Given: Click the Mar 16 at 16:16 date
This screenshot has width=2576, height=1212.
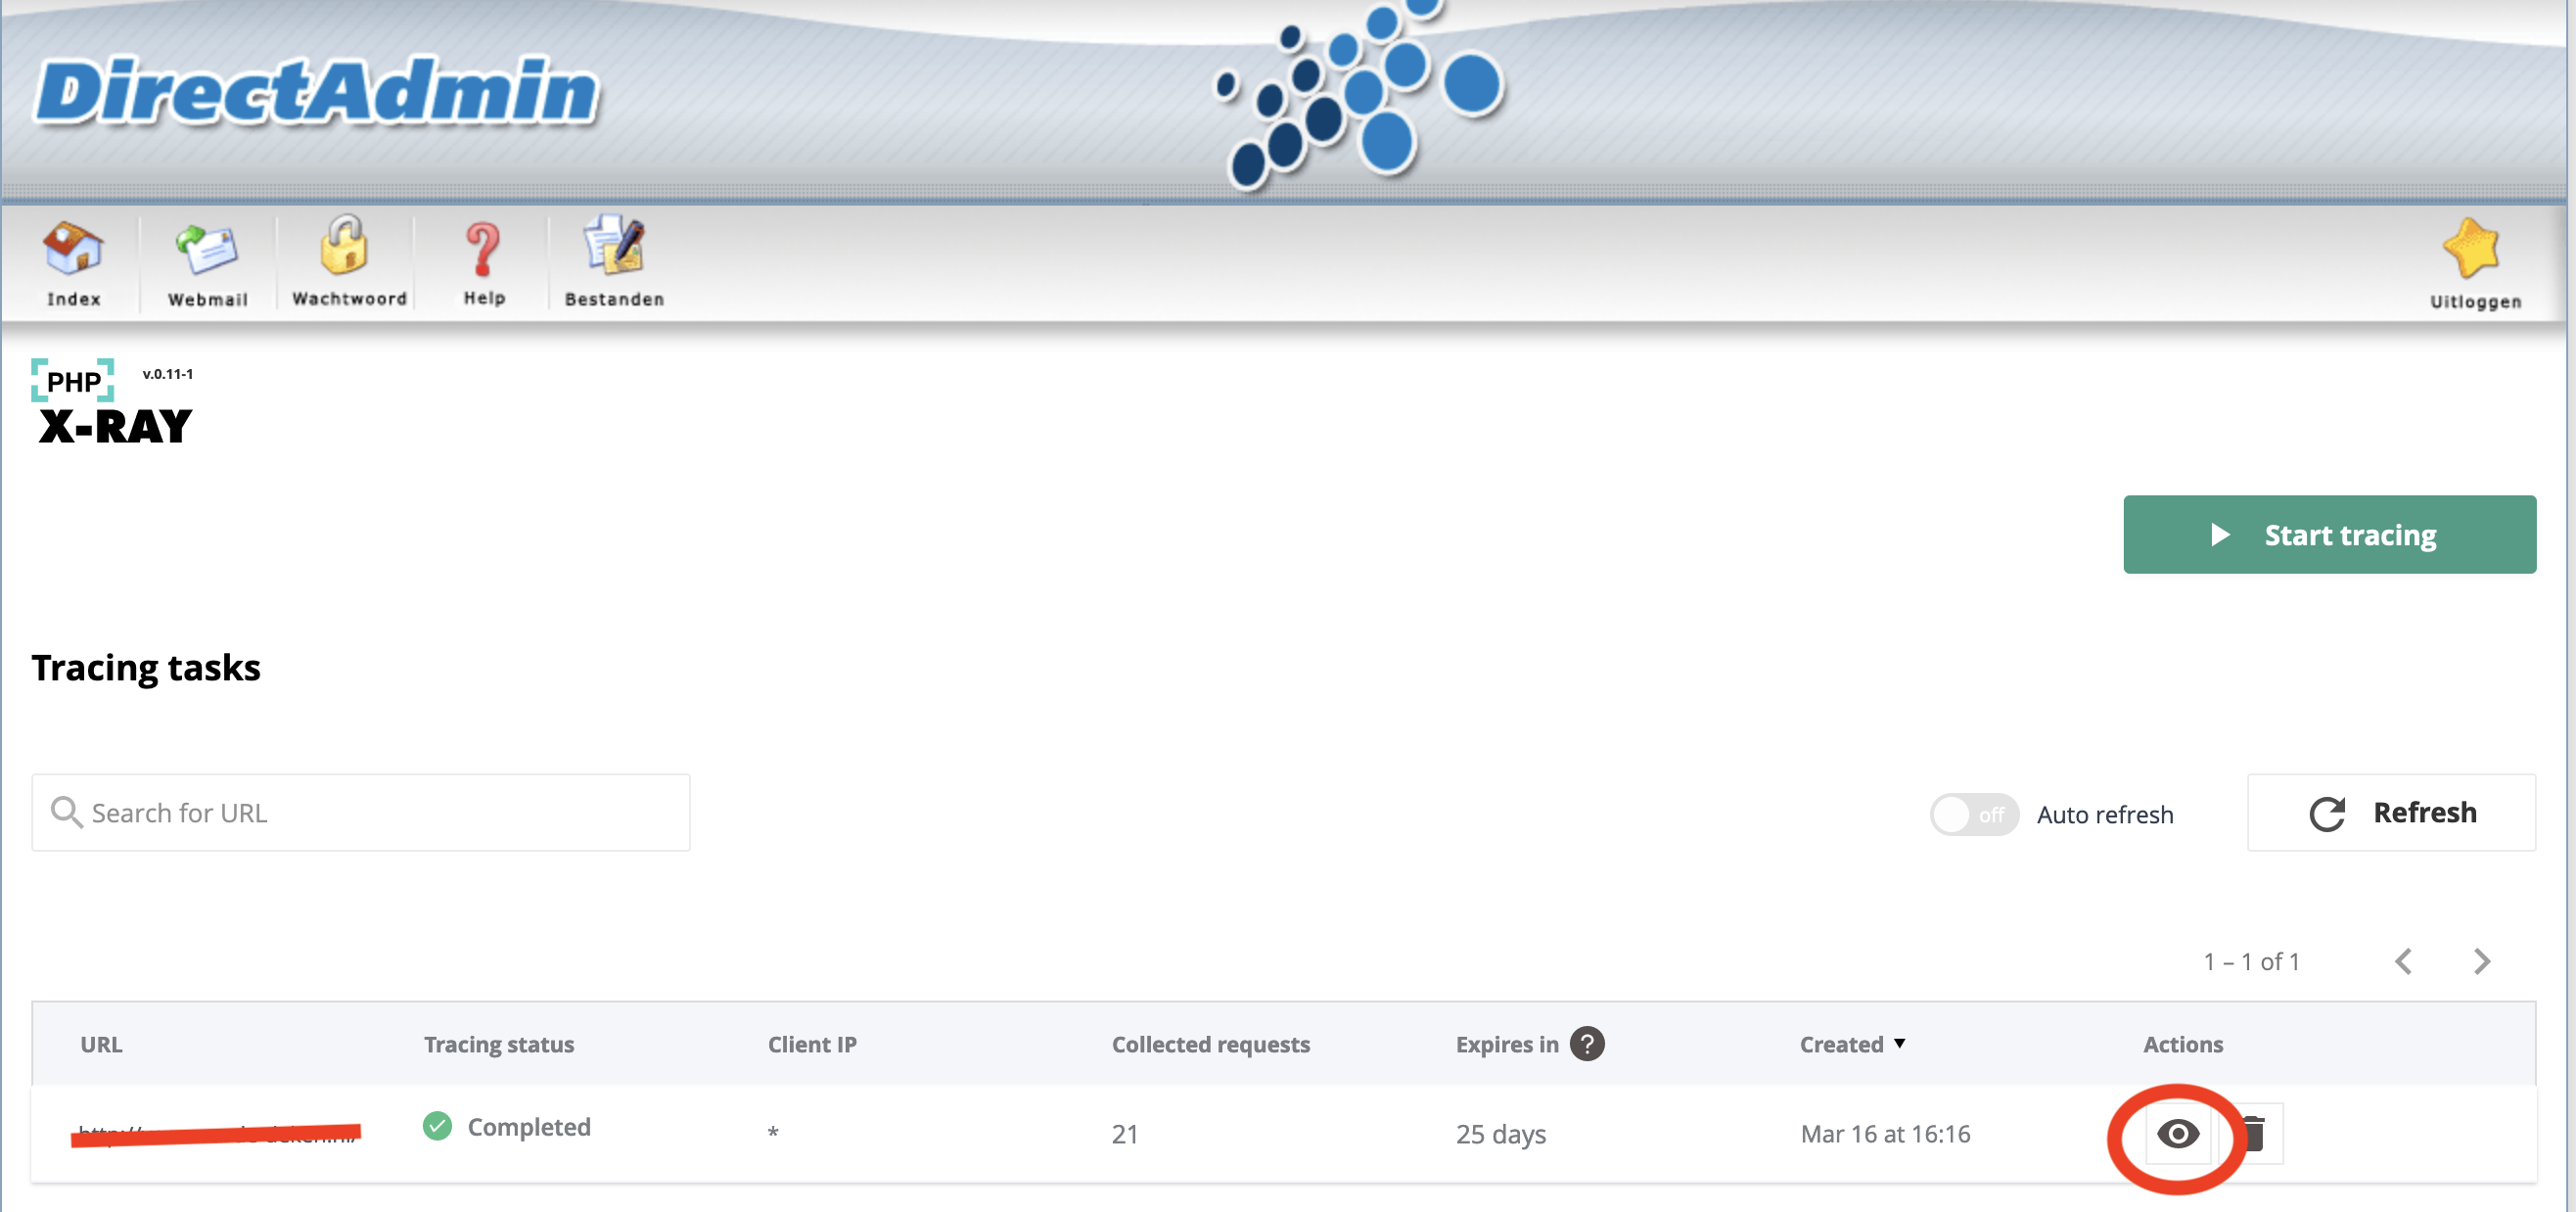Looking at the screenshot, I should coord(1885,1134).
